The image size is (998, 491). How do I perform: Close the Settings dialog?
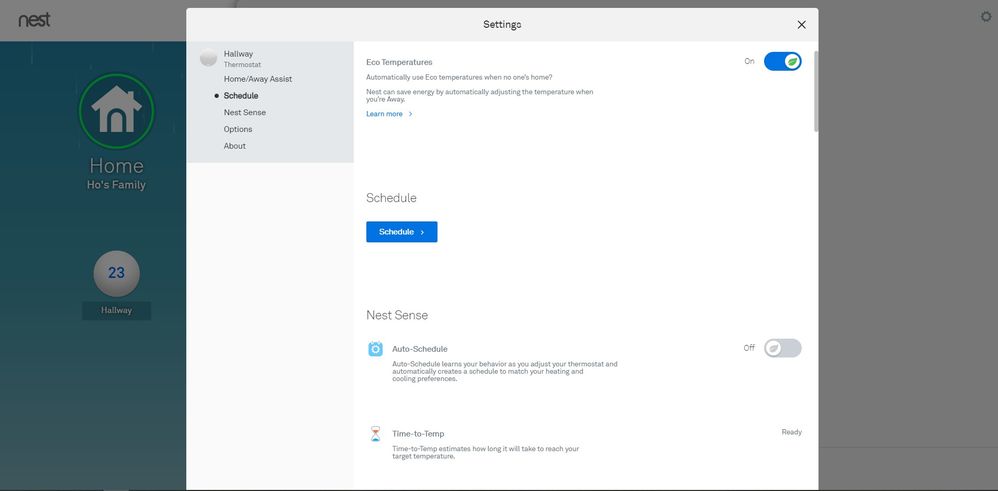click(x=801, y=25)
